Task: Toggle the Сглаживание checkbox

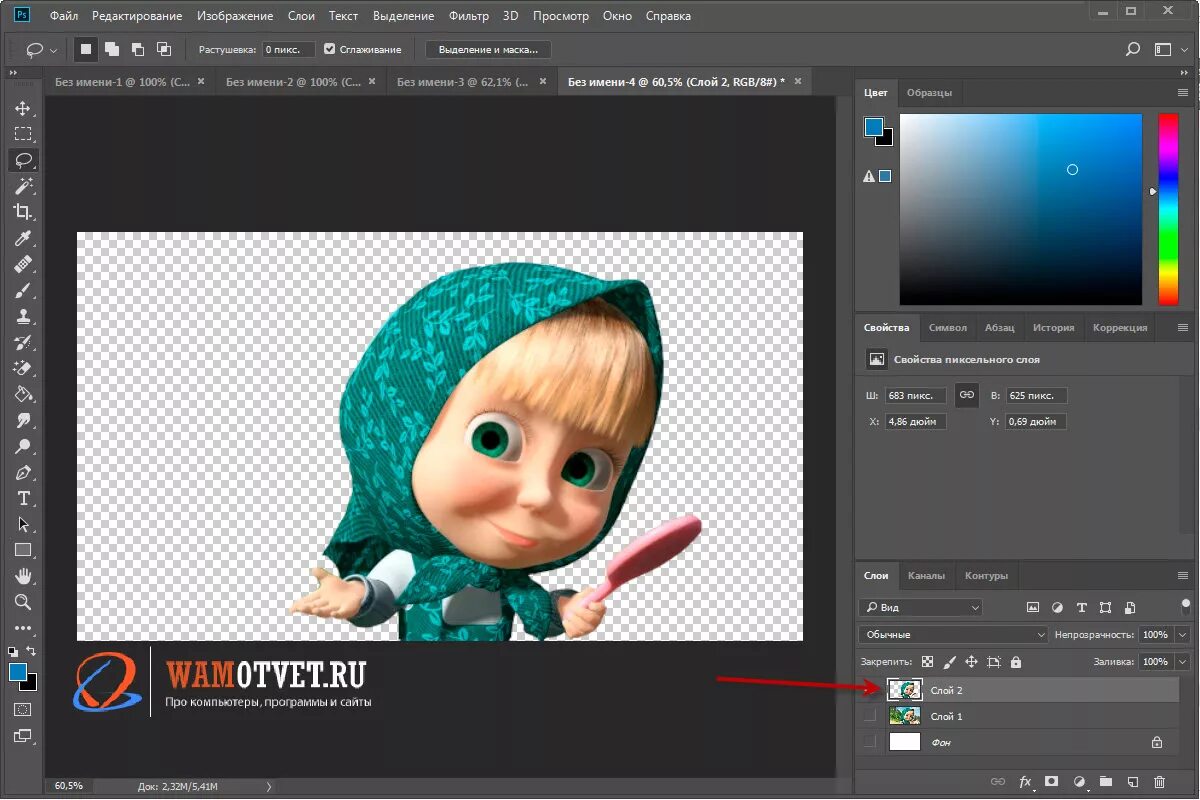Action: (330, 49)
